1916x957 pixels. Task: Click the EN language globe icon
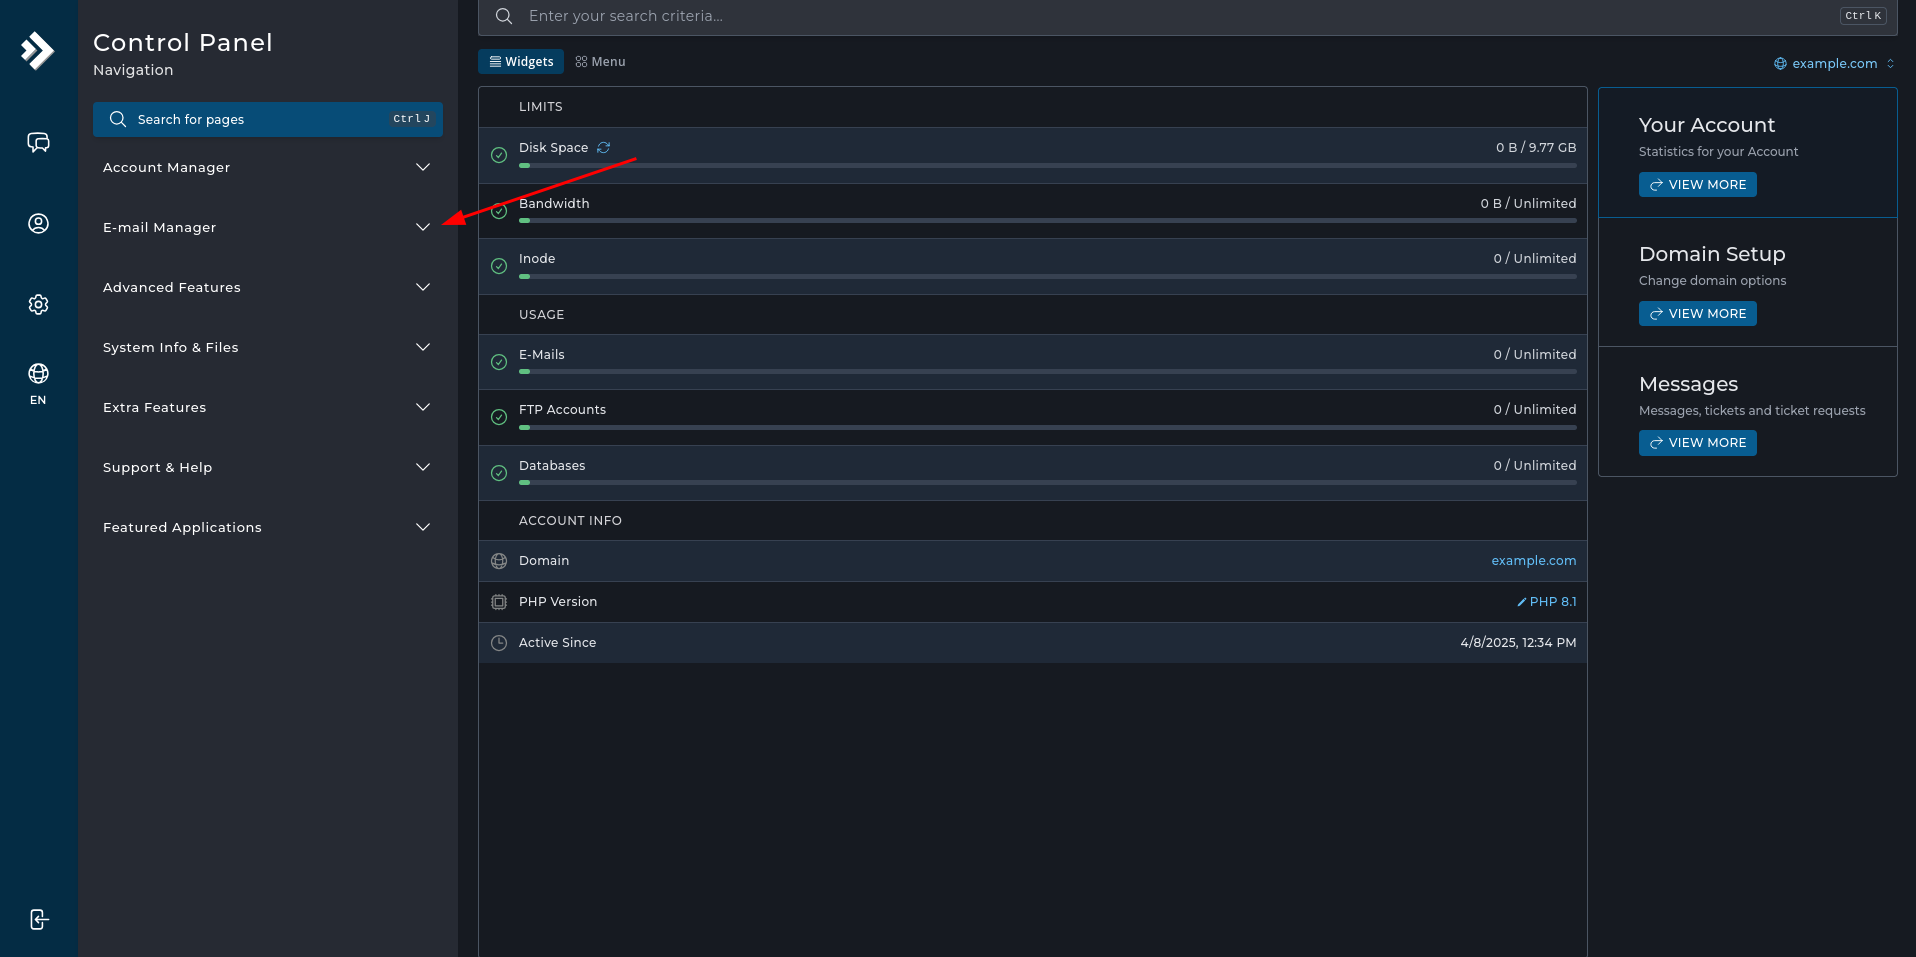pyautogui.click(x=38, y=378)
